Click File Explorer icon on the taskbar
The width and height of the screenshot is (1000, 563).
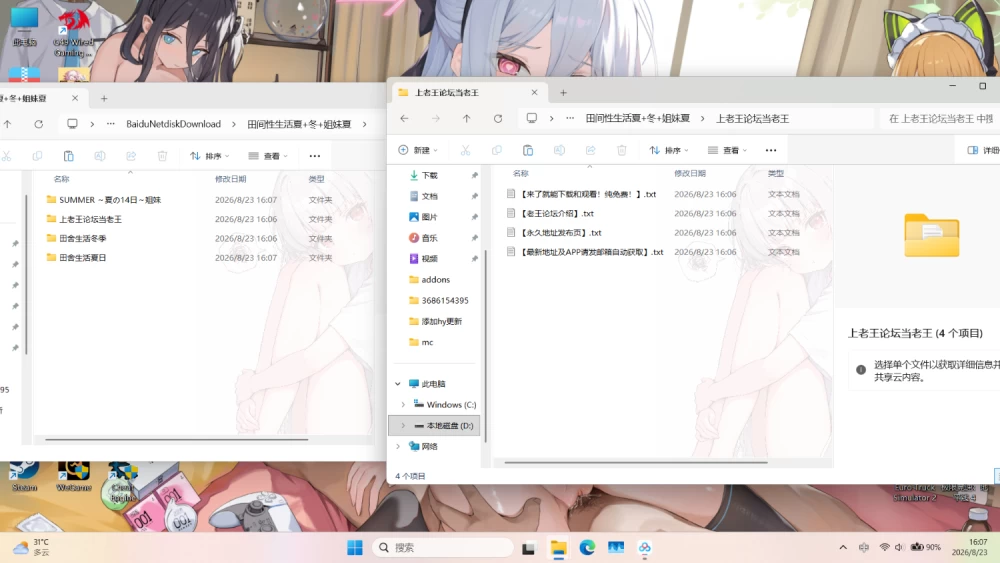(x=559, y=547)
